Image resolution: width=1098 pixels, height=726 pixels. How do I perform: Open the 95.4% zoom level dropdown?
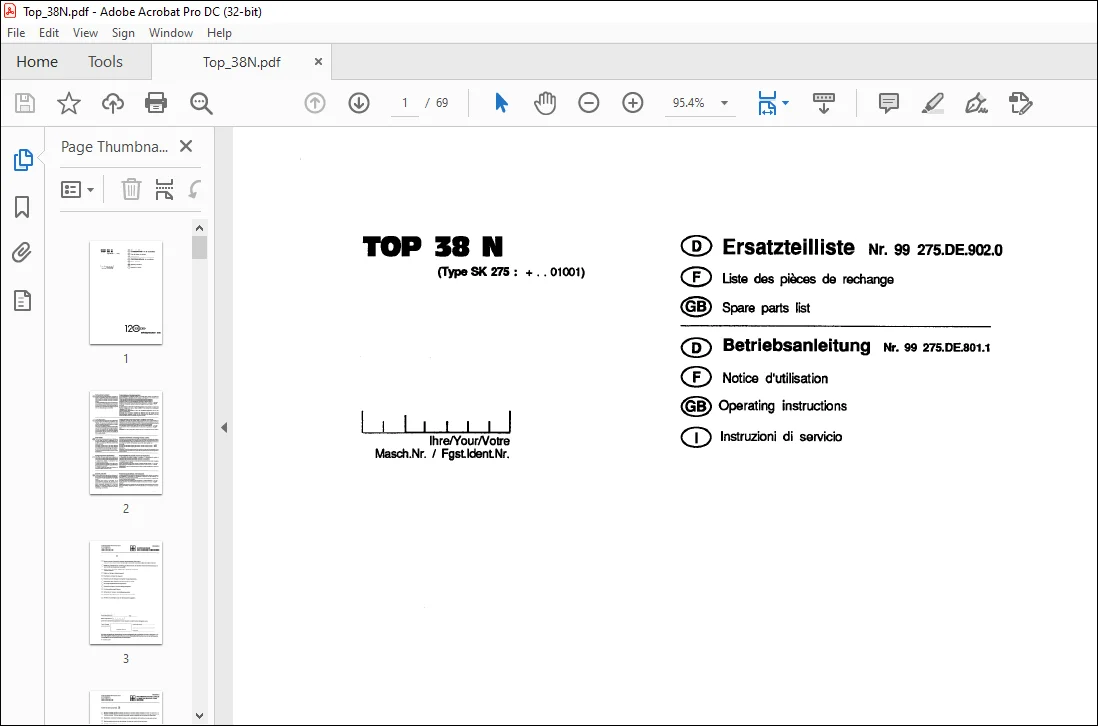pyautogui.click(x=724, y=103)
